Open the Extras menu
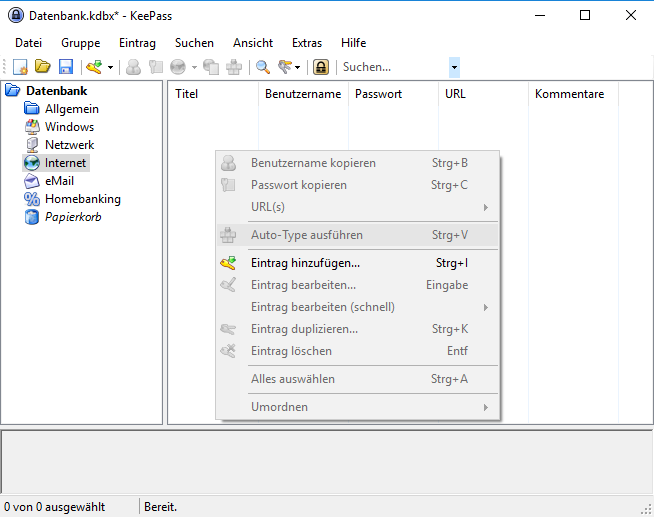654x517 pixels. pyautogui.click(x=307, y=43)
